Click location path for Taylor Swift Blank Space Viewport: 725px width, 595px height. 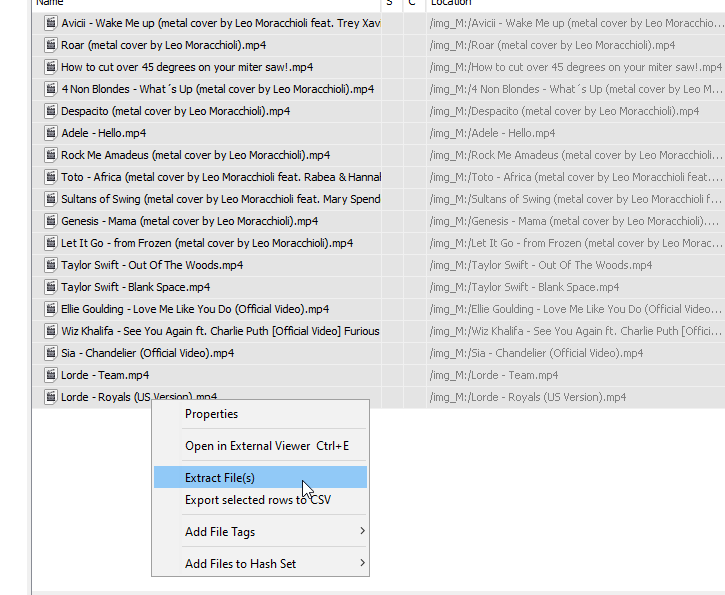point(524,287)
